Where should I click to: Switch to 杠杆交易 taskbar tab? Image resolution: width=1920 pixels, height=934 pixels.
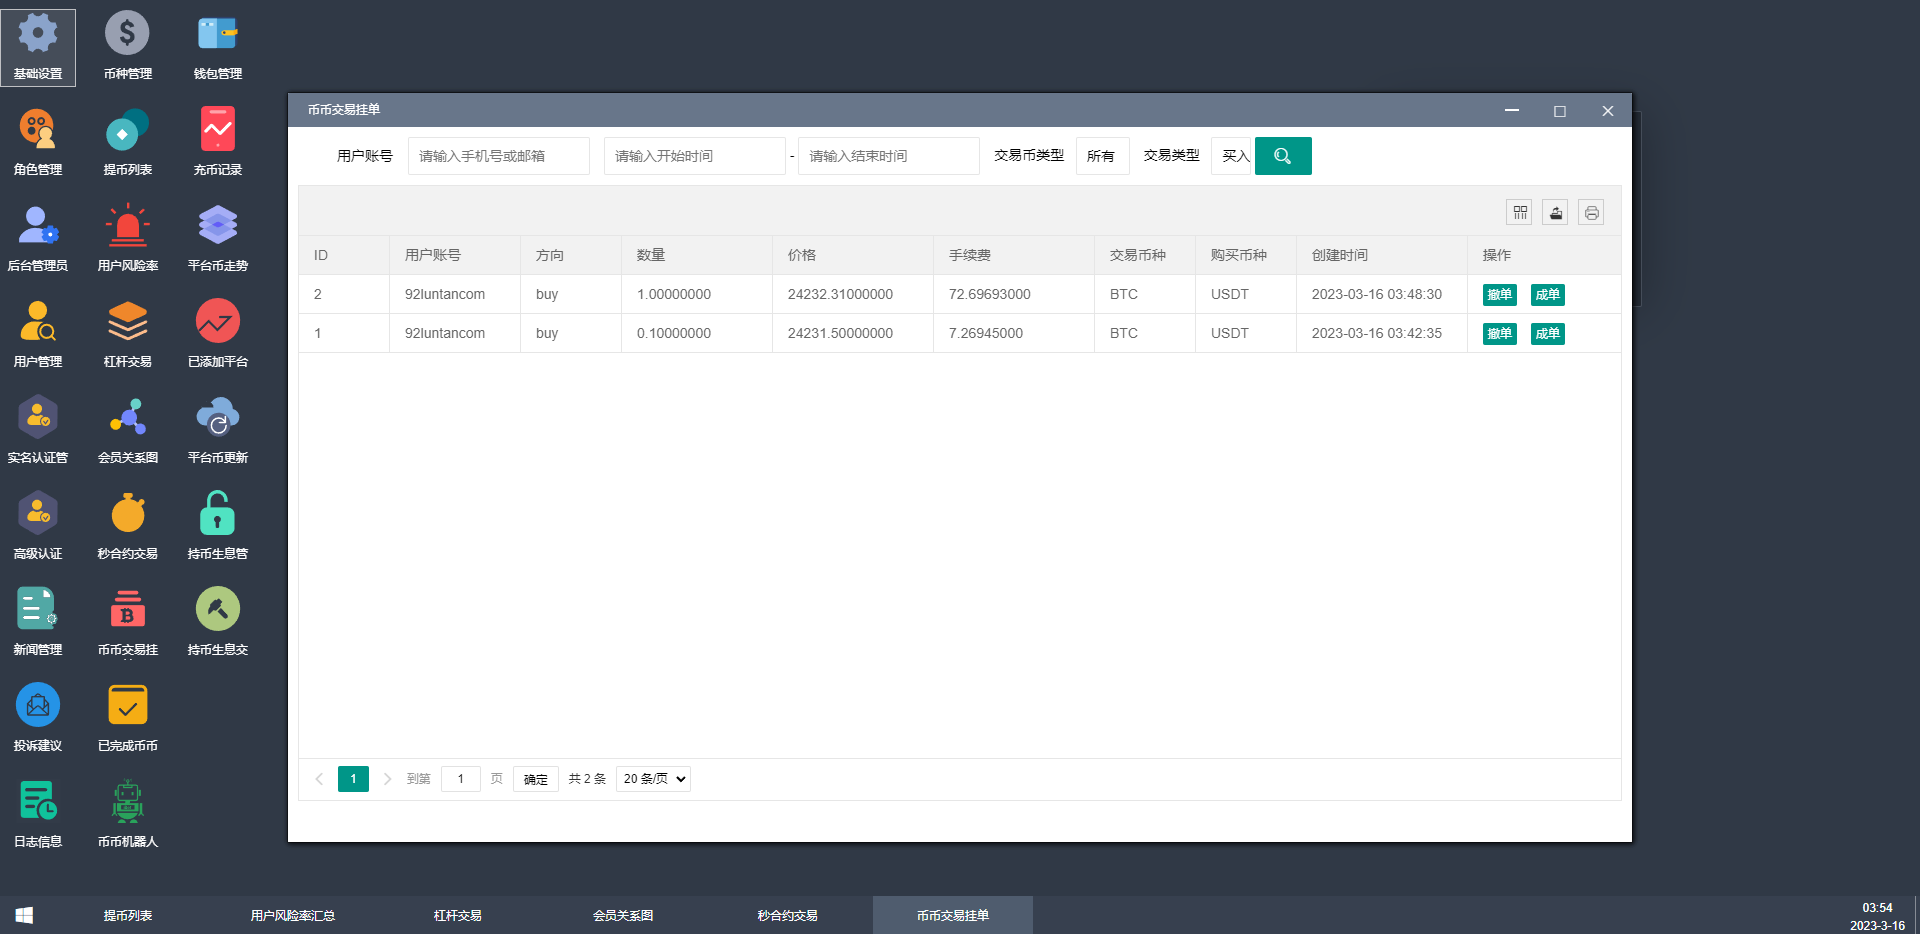click(x=458, y=915)
